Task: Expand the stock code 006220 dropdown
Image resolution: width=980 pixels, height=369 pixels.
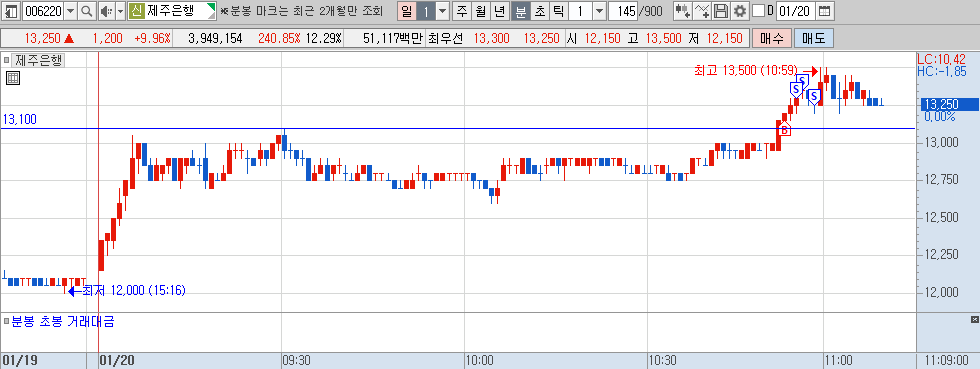Action: pos(70,11)
